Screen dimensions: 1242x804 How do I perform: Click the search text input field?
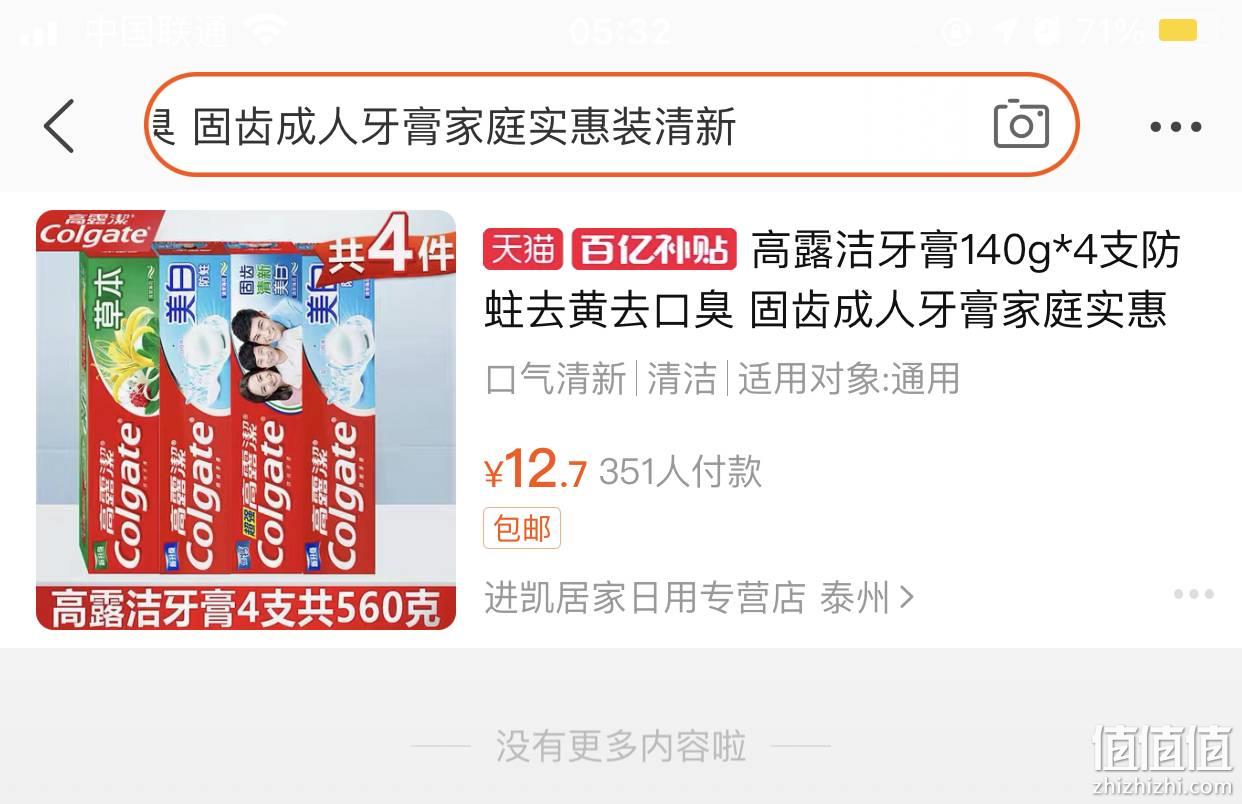point(612,126)
